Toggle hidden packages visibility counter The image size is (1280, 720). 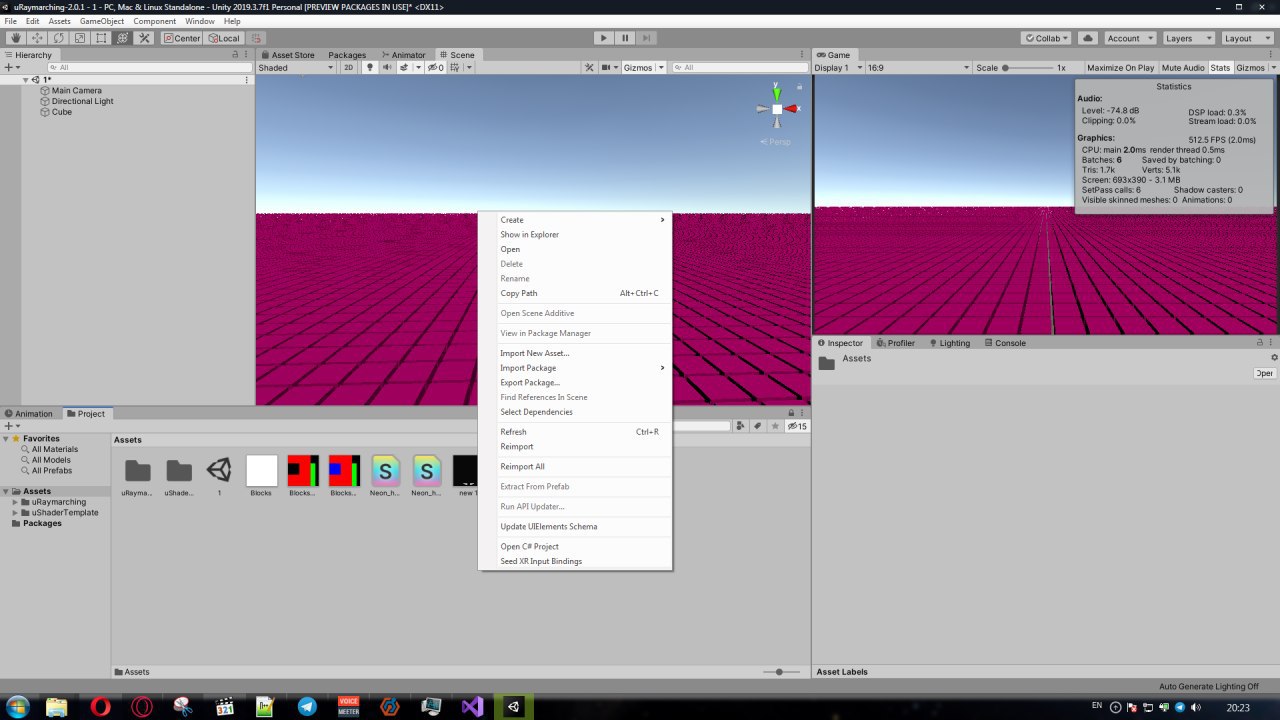[x=797, y=426]
